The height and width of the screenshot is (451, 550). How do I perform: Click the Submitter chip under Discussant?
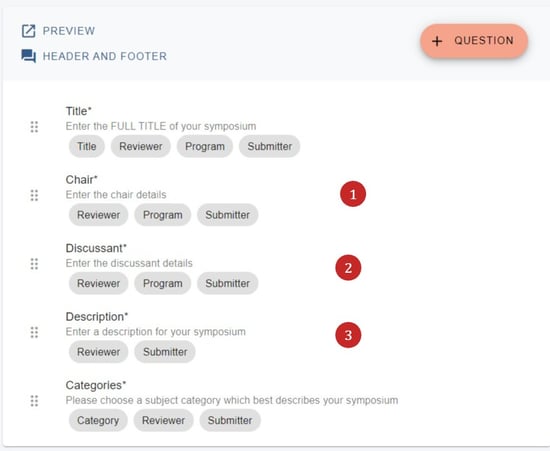228,283
